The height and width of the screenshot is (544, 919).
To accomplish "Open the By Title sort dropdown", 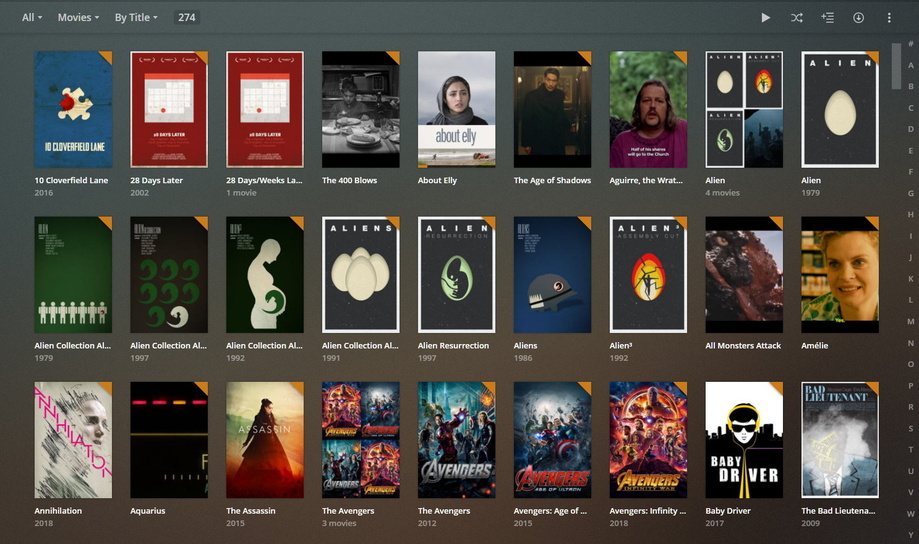I will [136, 18].
